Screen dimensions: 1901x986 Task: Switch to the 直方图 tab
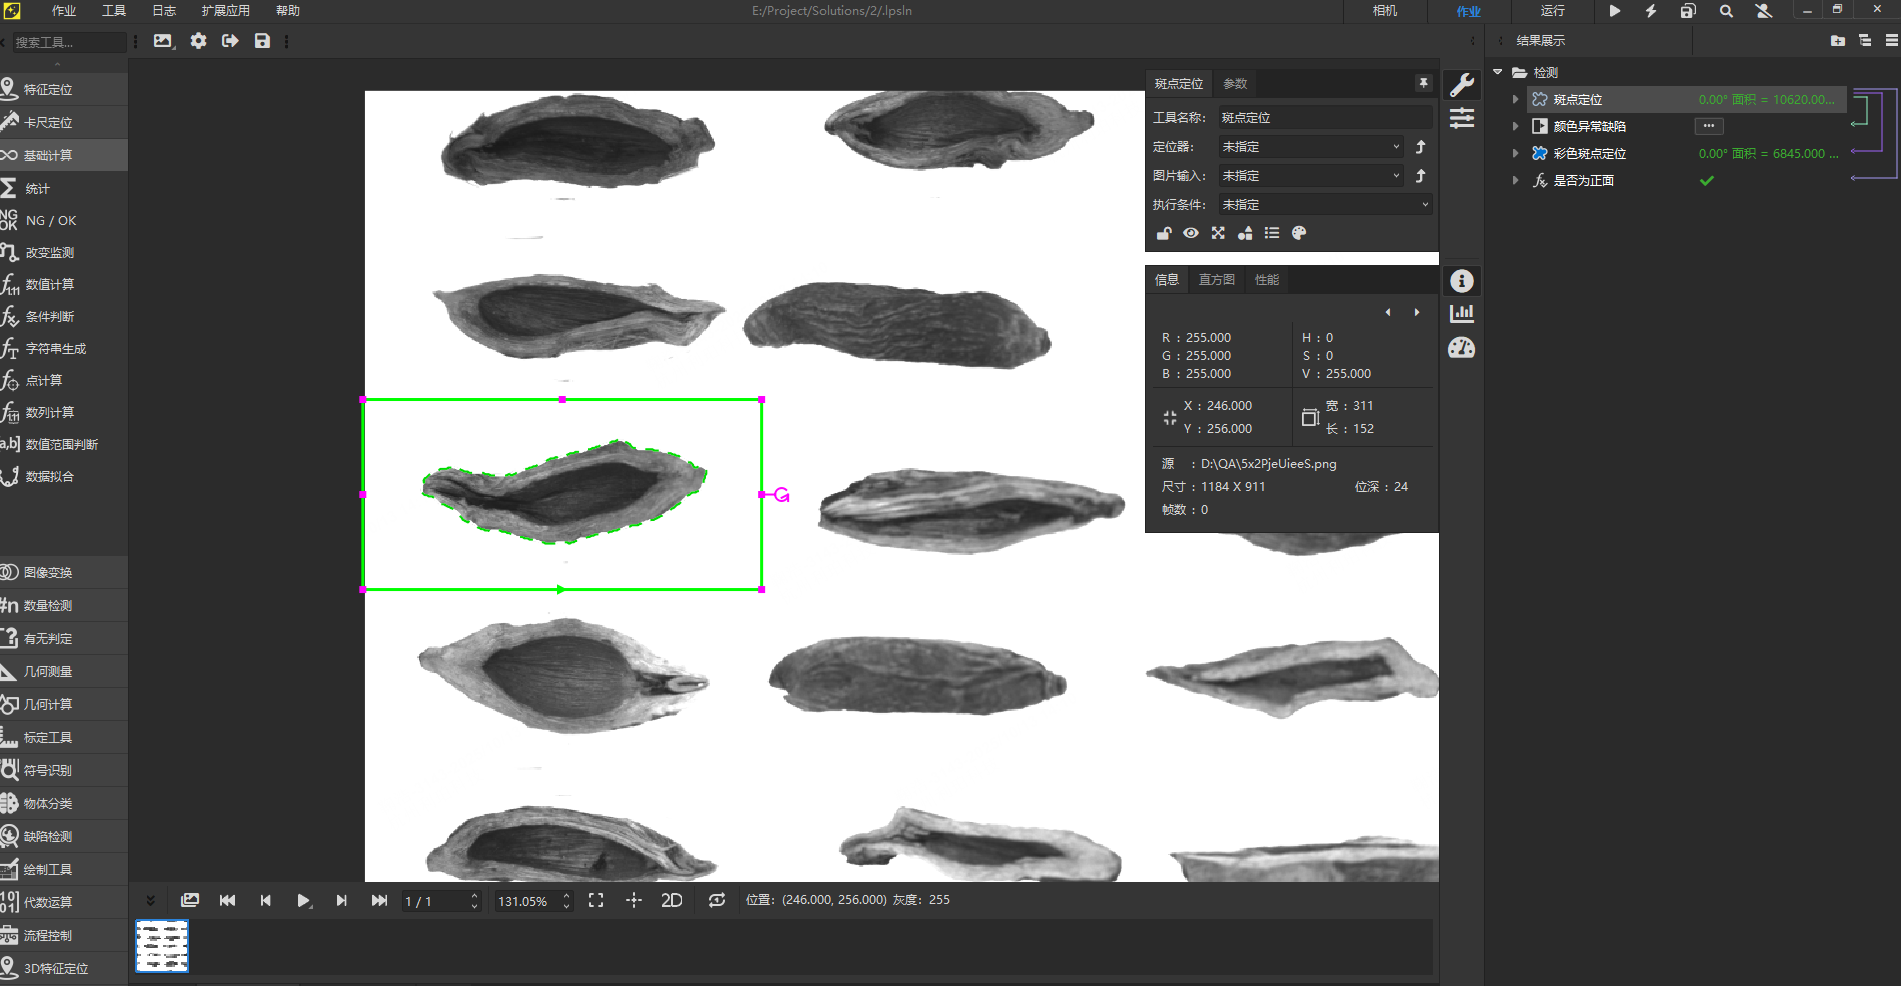coord(1216,280)
